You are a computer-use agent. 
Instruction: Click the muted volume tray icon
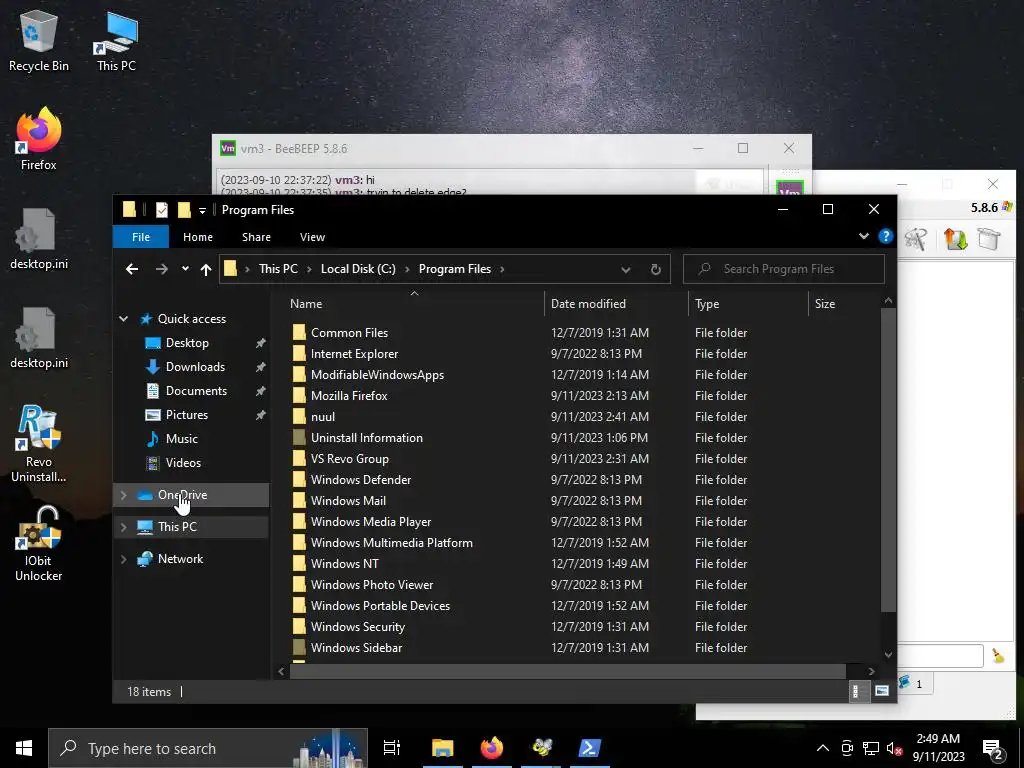895,748
